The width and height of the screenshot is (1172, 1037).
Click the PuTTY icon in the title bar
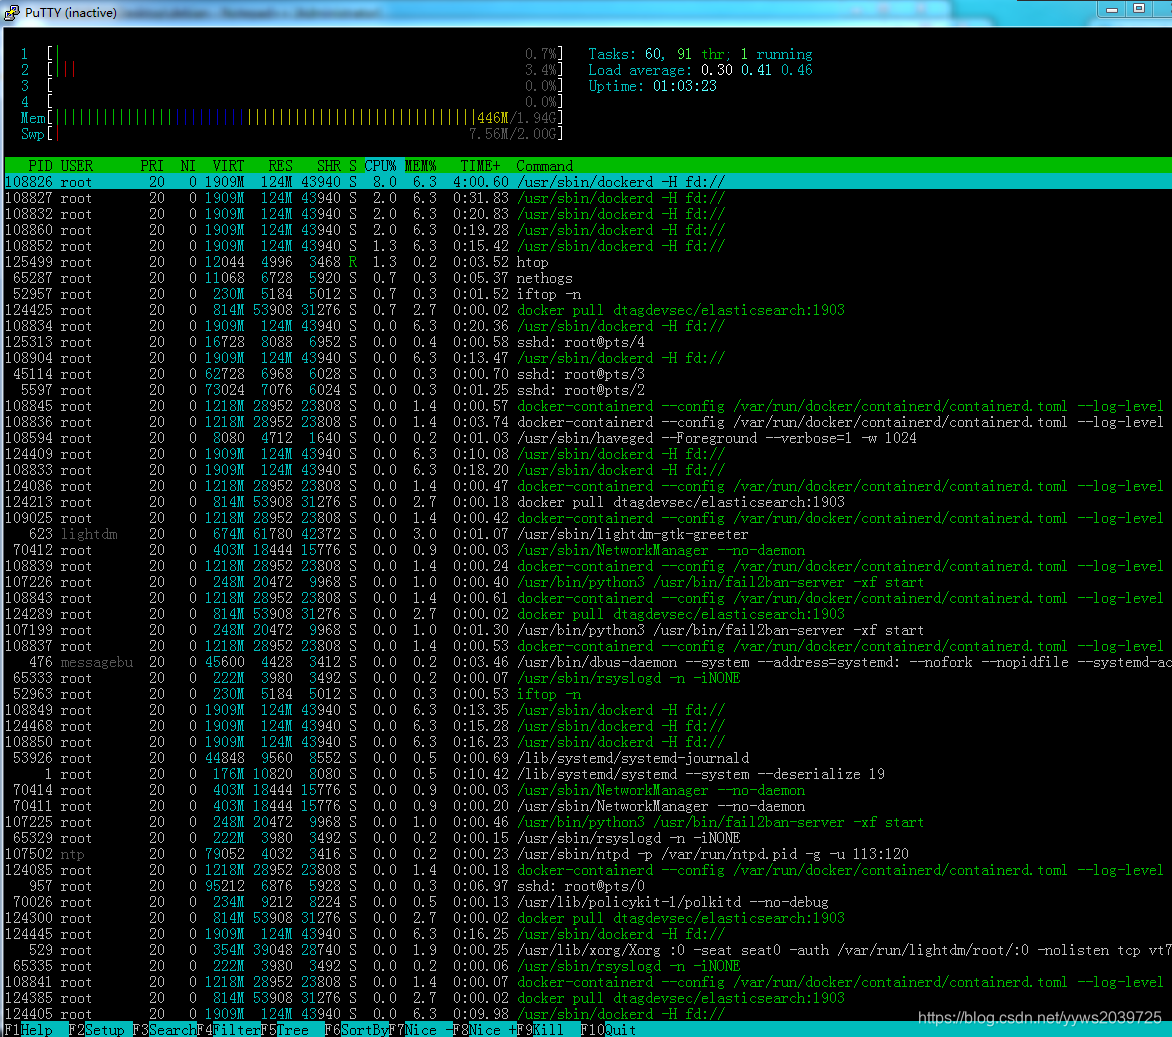[x=11, y=12]
